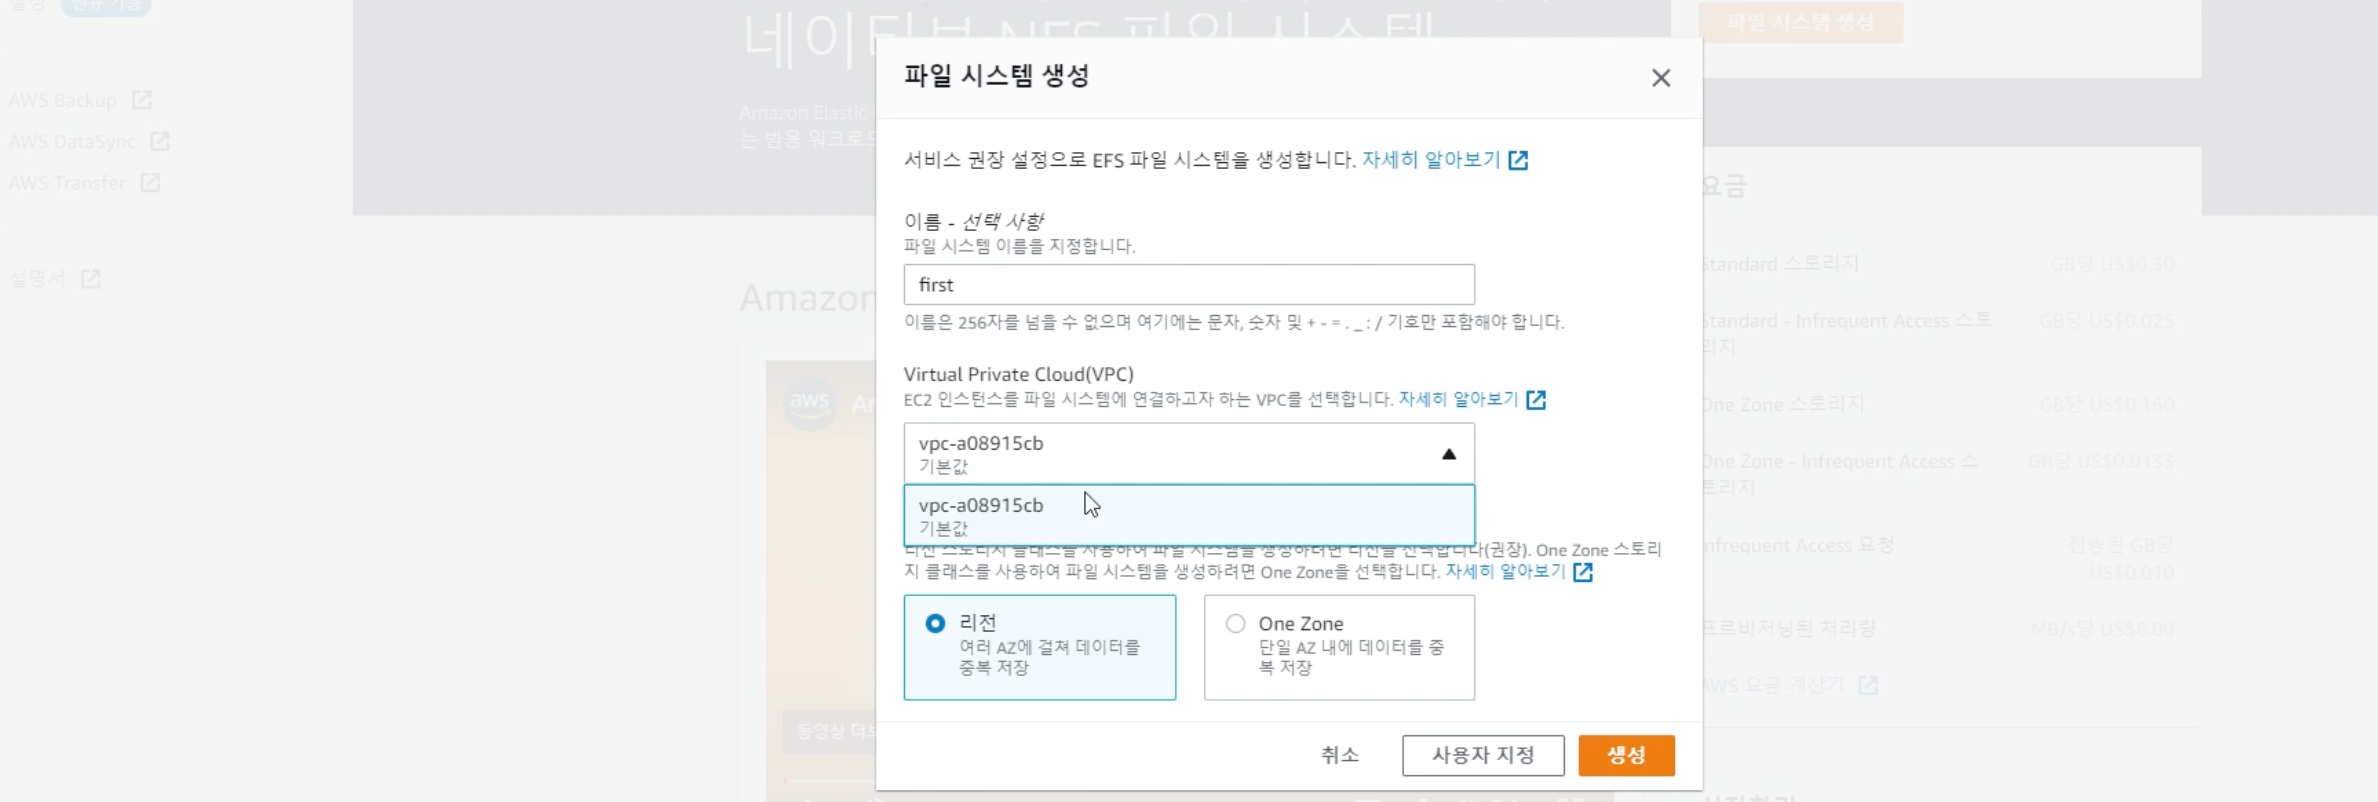Open the 자세히 알아보기 link beside the service description
Viewport: 2378px width, 802px height.
(x=1431, y=160)
